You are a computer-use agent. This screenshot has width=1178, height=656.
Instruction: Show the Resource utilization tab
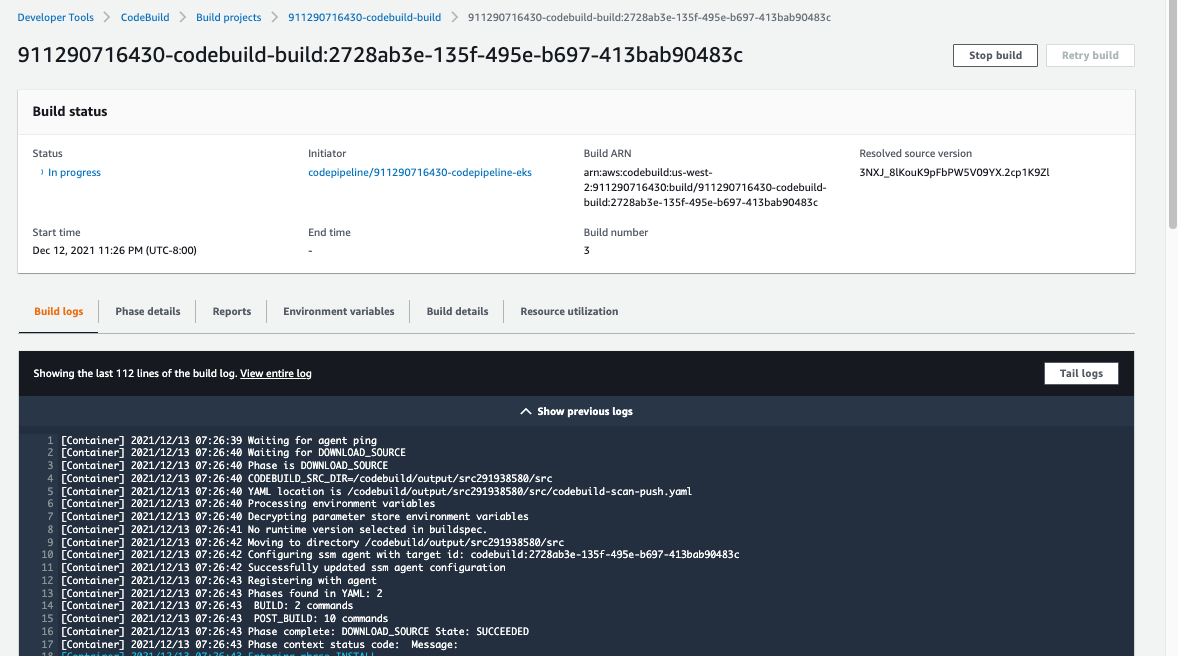[x=569, y=311]
